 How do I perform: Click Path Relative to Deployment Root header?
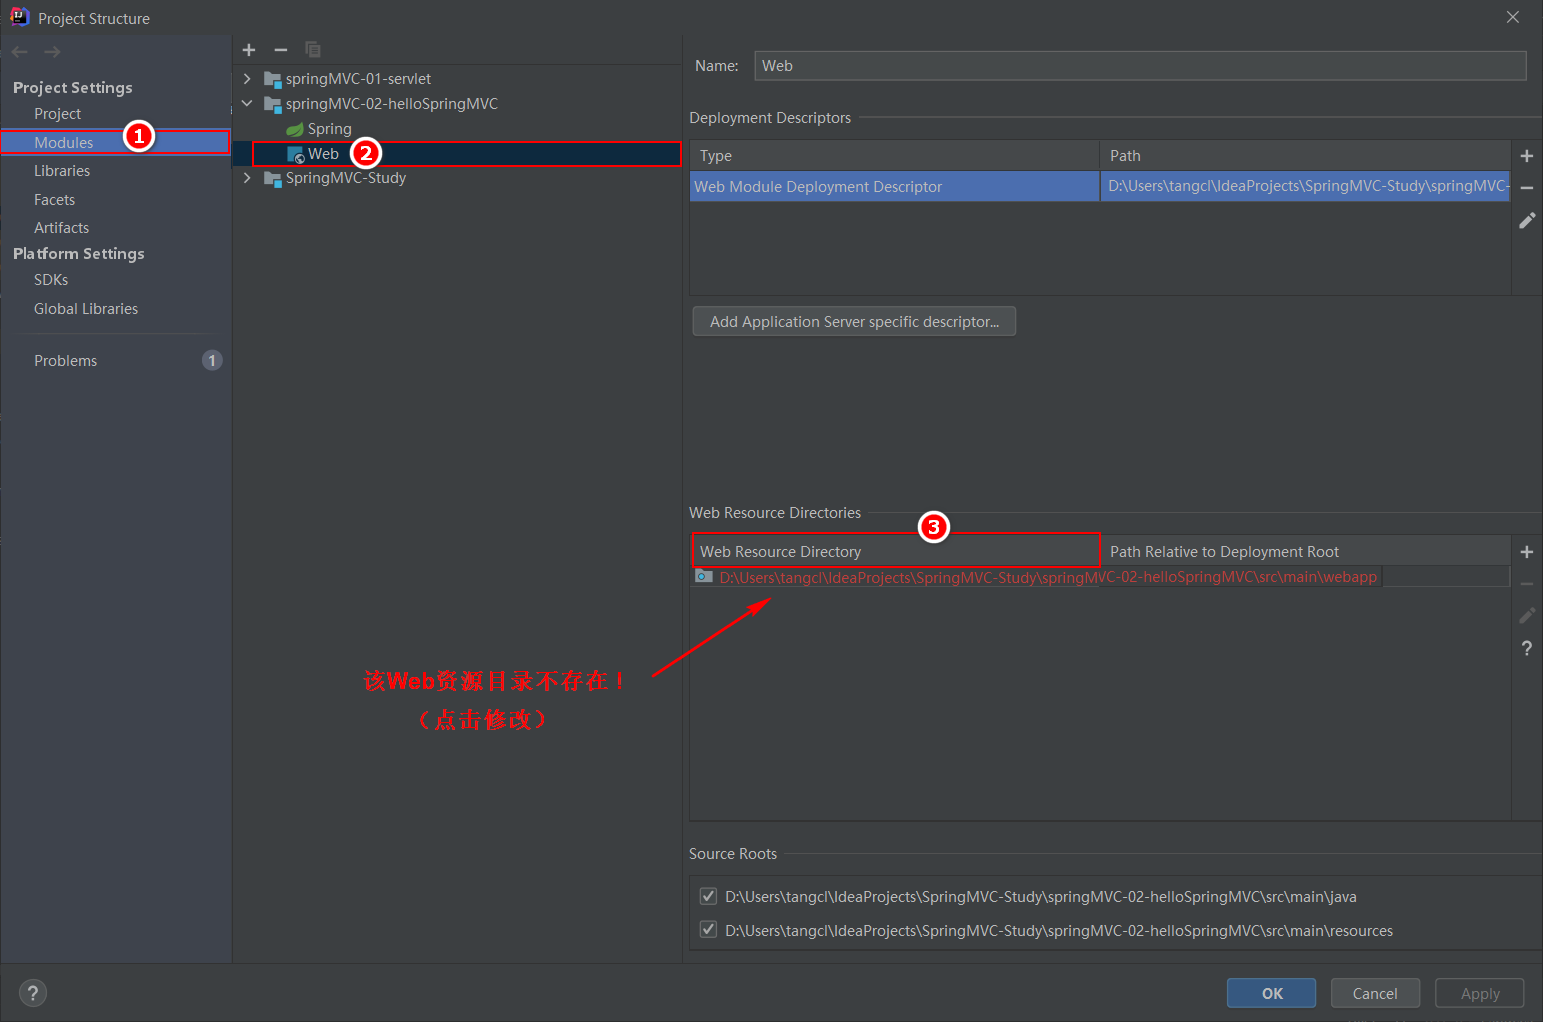click(x=1305, y=551)
